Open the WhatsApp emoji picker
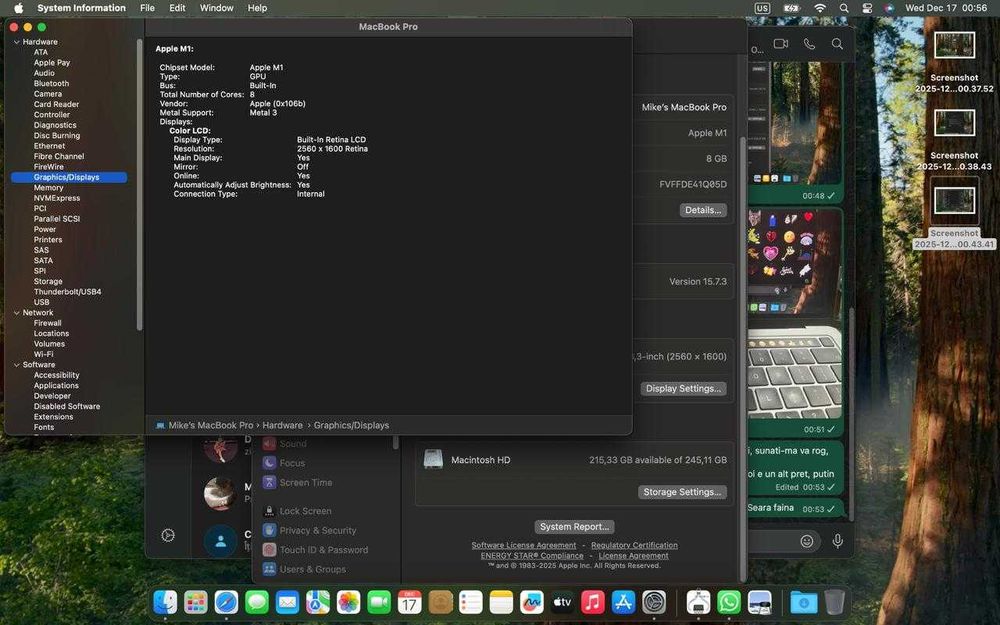This screenshot has height=625, width=1000. 807,541
